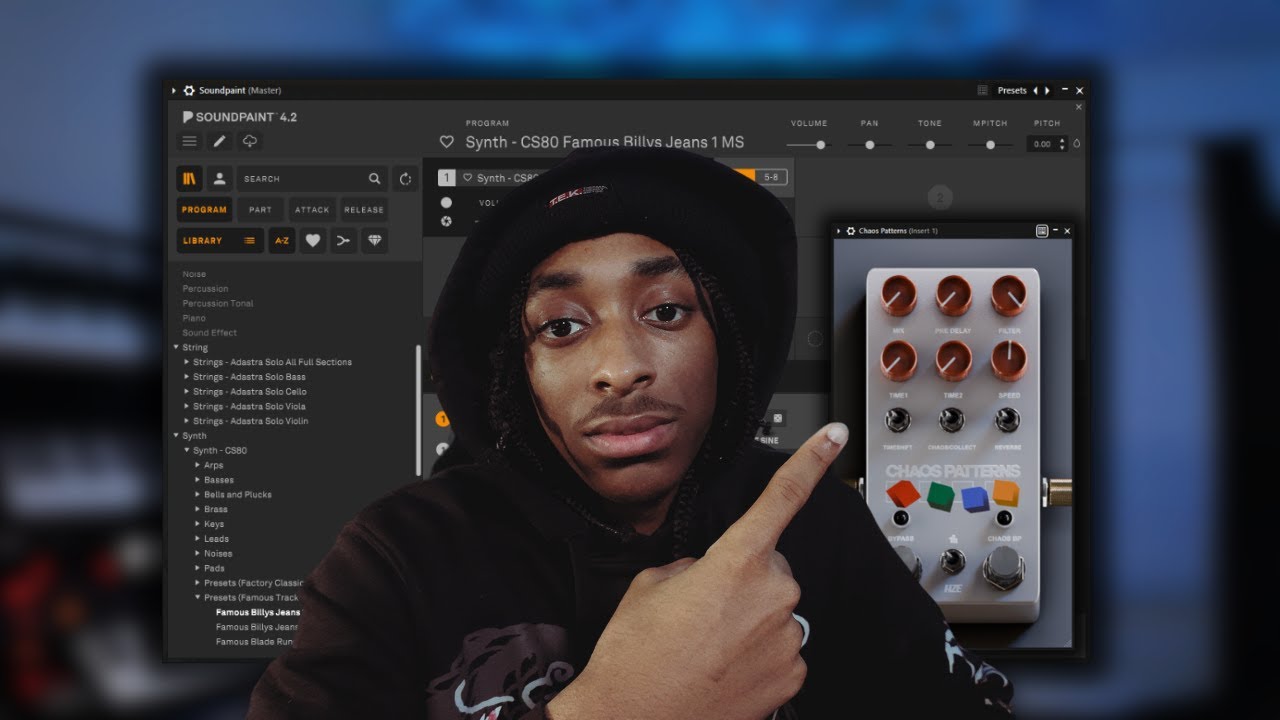Select part number 1 box
Screen dimensions: 1280x720
pyautogui.click(x=447, y=178)
